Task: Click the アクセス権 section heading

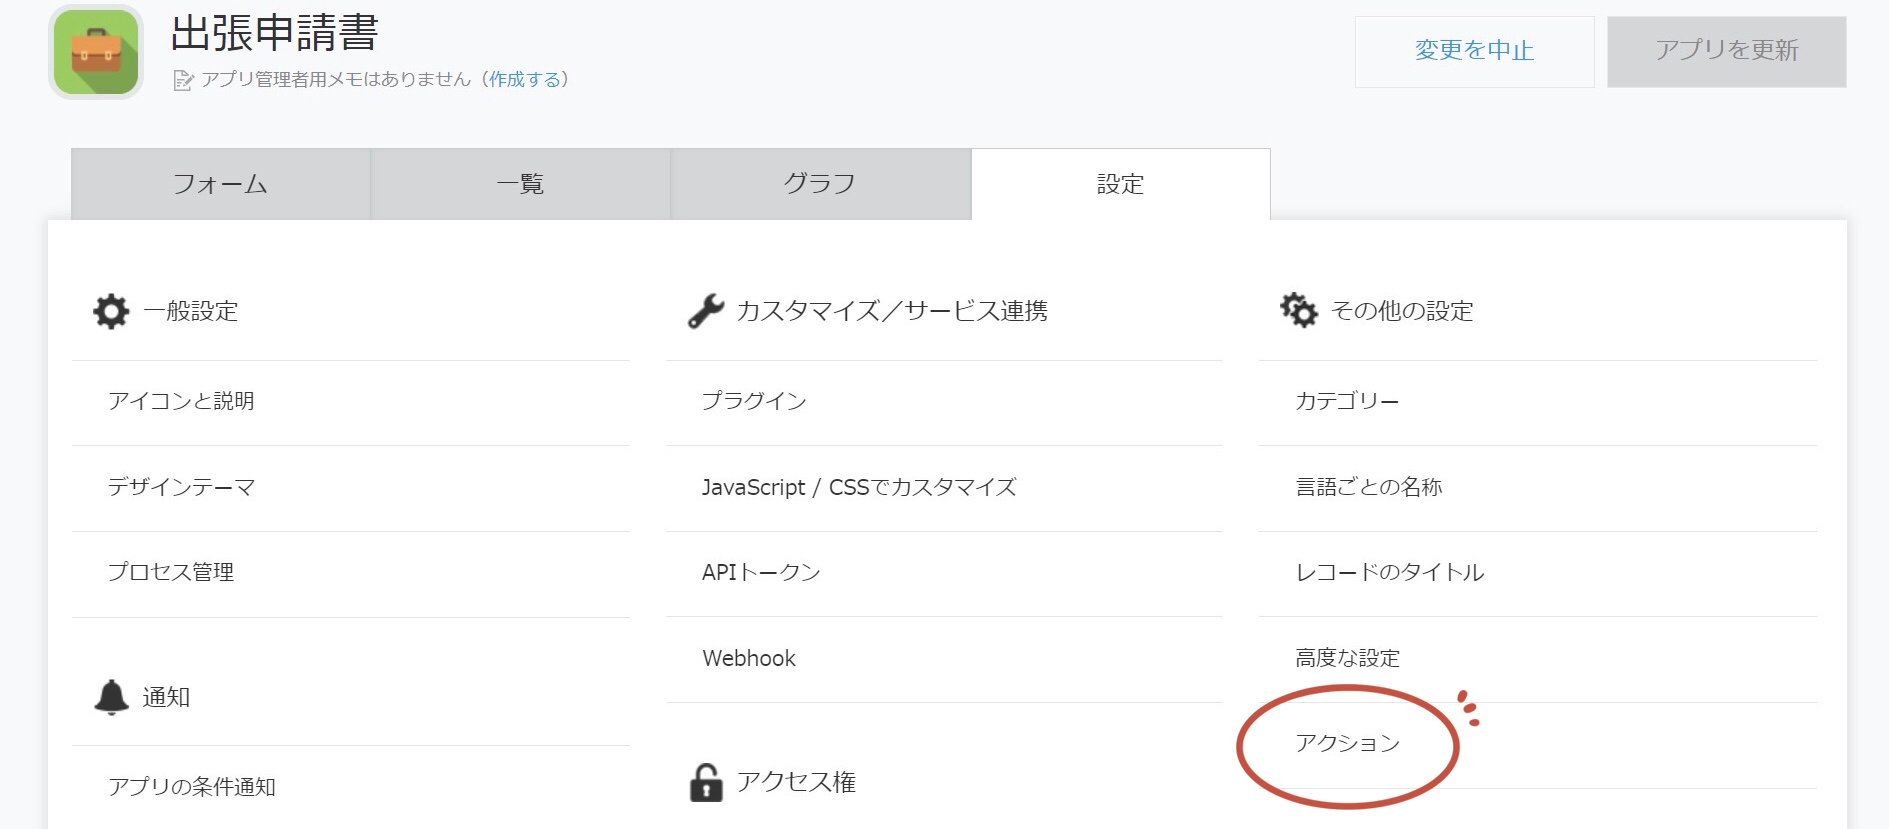Action: 796,782
